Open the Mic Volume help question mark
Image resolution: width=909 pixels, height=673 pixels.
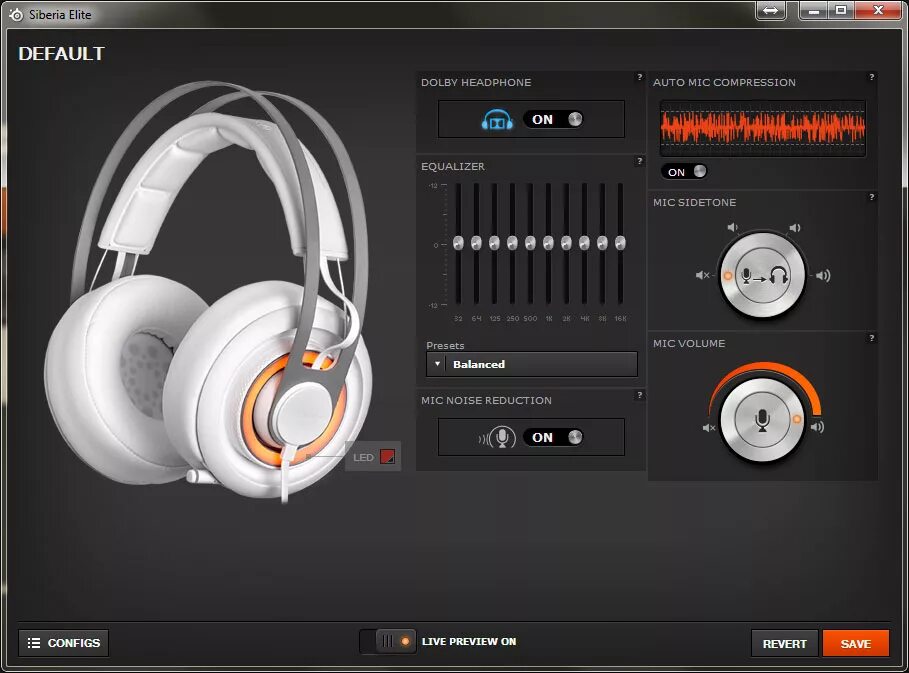pyautogui.click(x=871, y=338)
